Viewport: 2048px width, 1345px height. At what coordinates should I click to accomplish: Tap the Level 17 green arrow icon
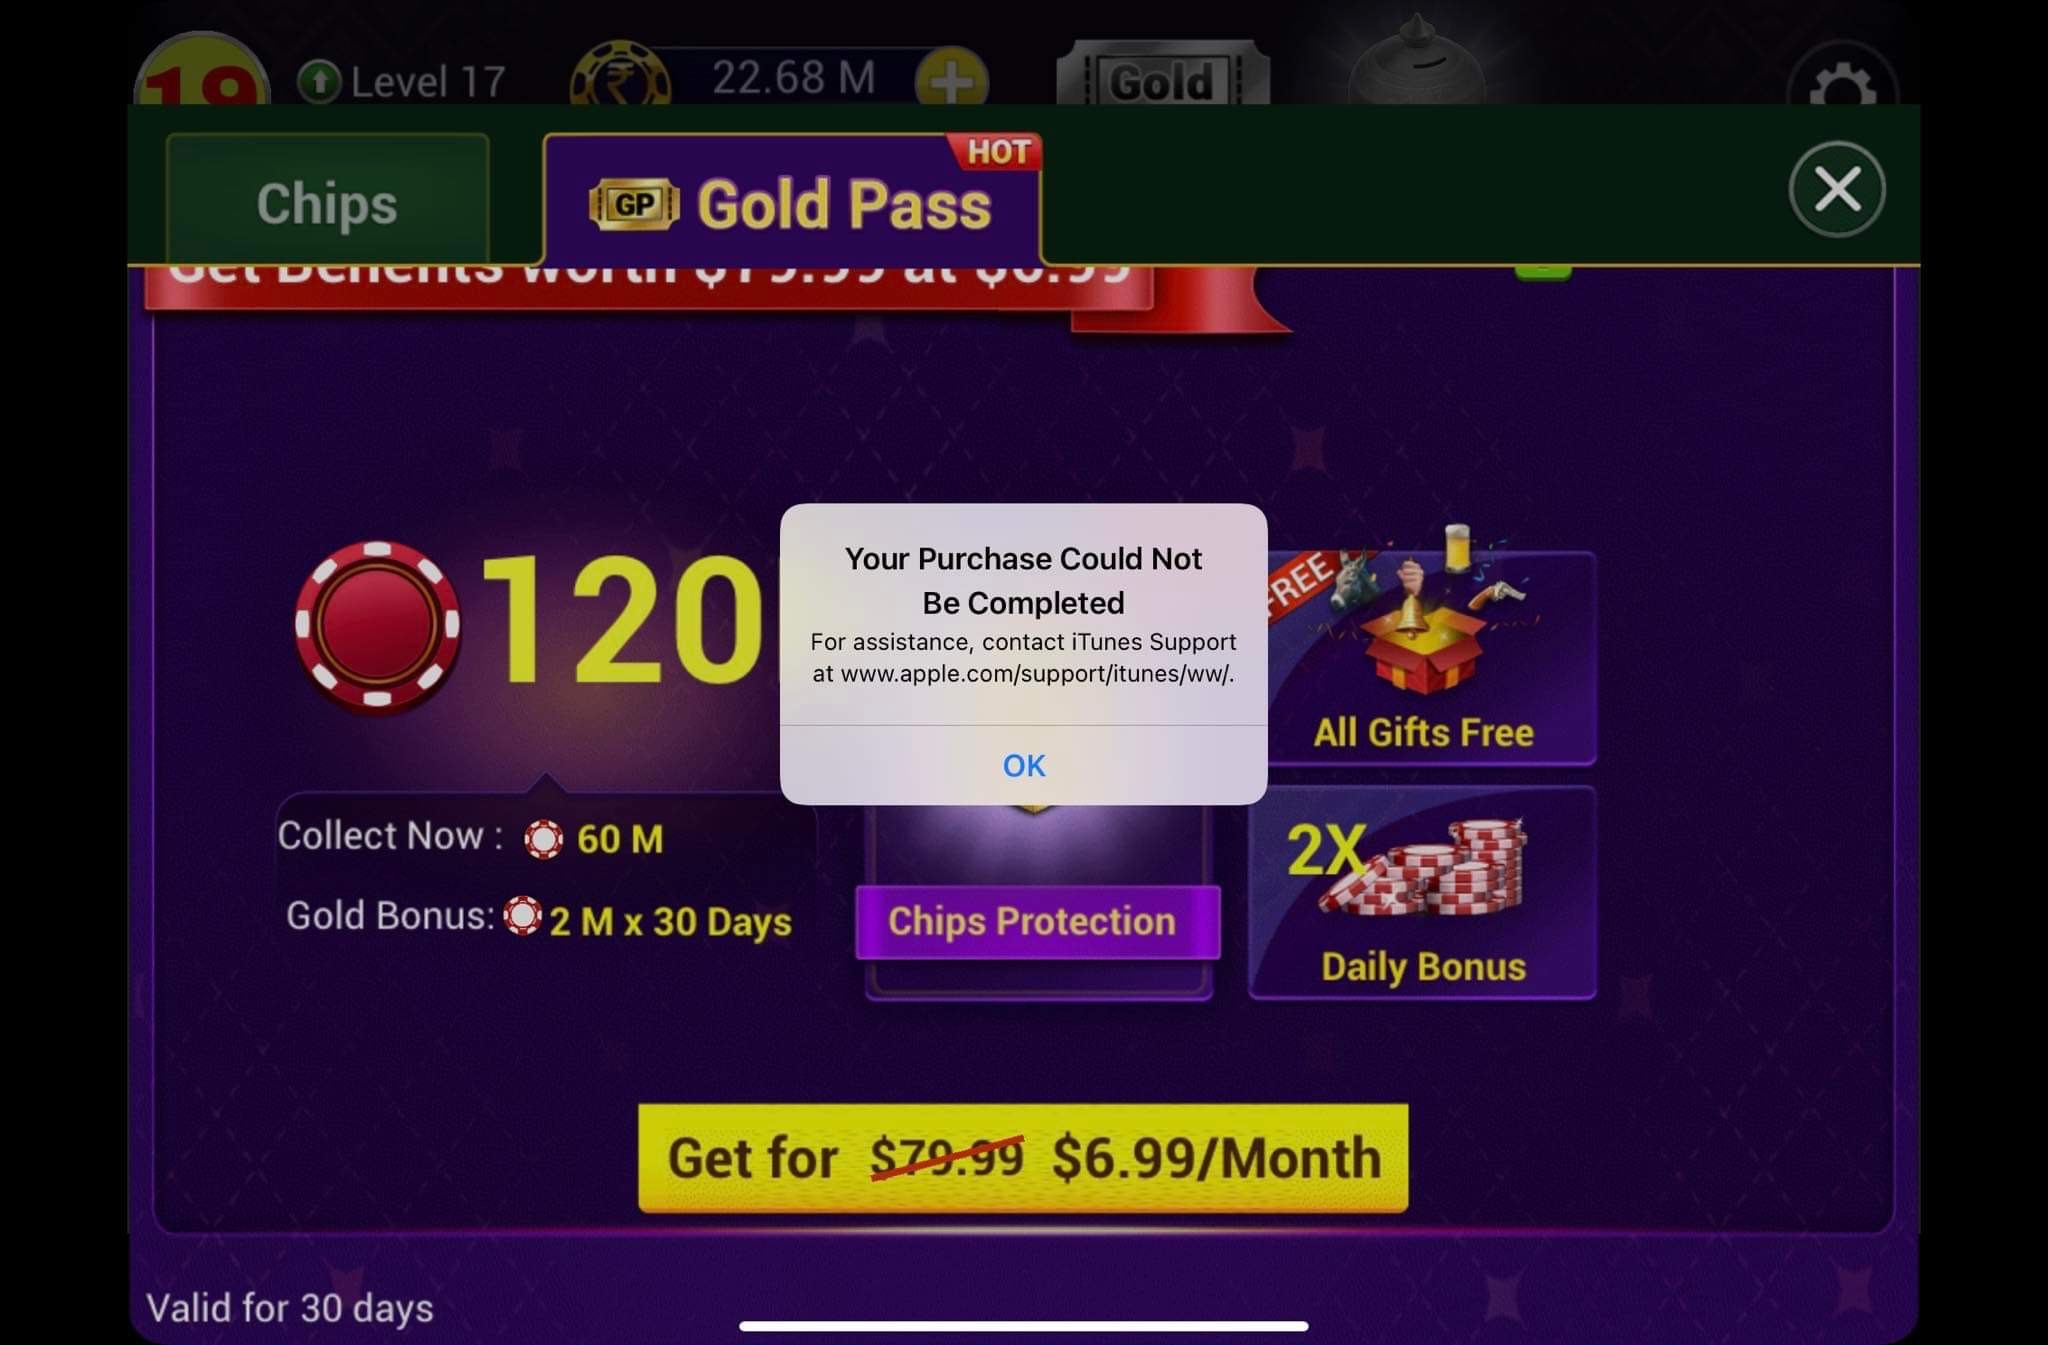(x=319, y=82)
